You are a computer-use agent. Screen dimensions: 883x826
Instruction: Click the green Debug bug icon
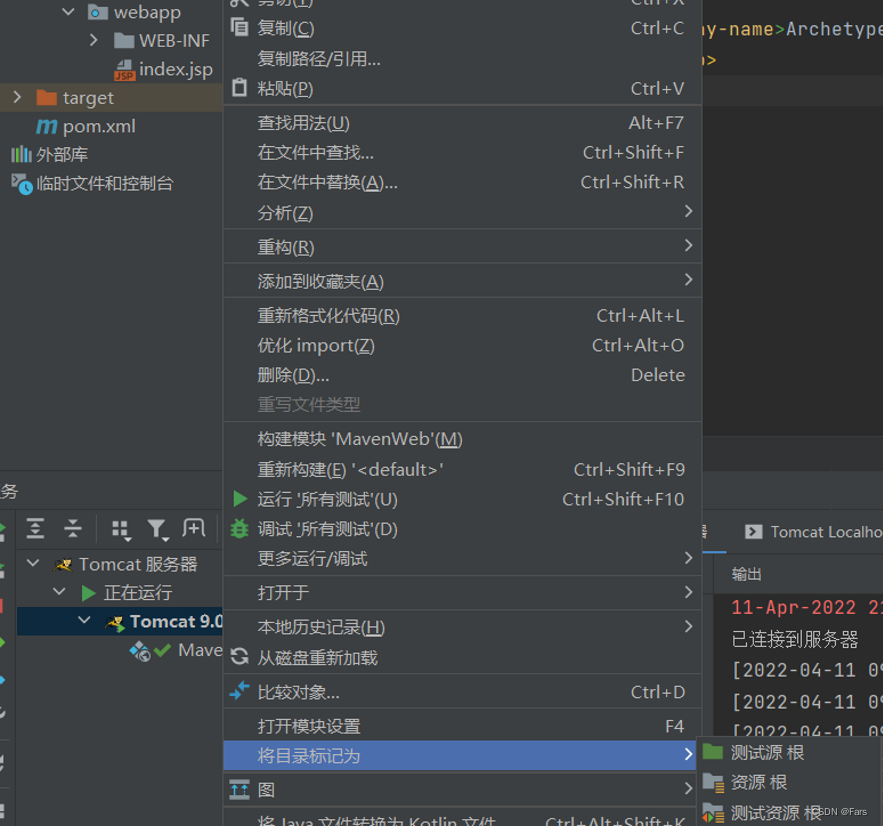coord(239,529)
